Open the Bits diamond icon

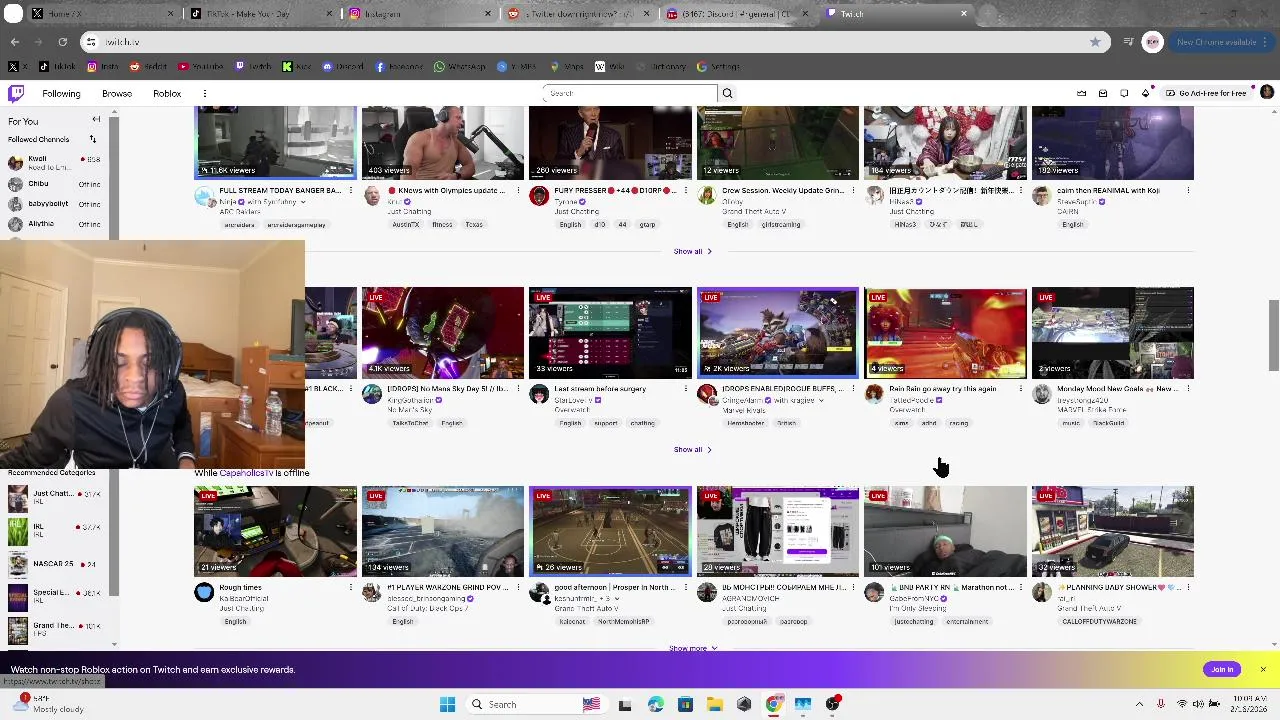click(x=1146, y=93)
